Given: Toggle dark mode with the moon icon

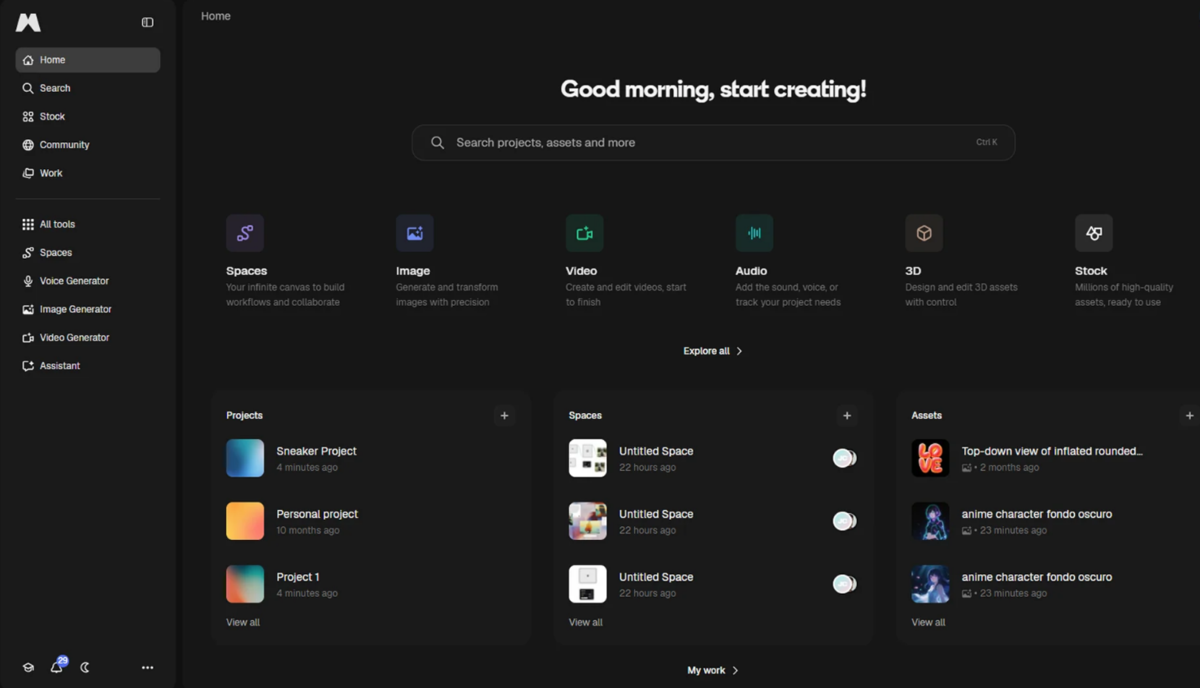Looking at the screenshot, I should click(x=85, y=667).
